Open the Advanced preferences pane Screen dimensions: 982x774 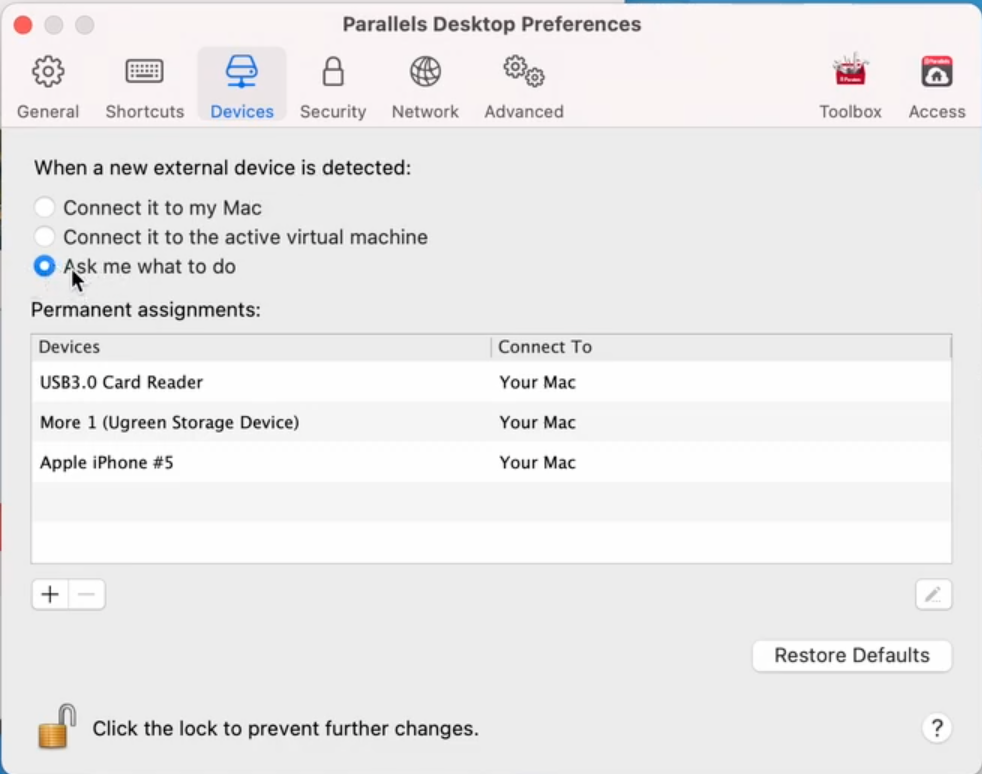[x=522, y=85]
